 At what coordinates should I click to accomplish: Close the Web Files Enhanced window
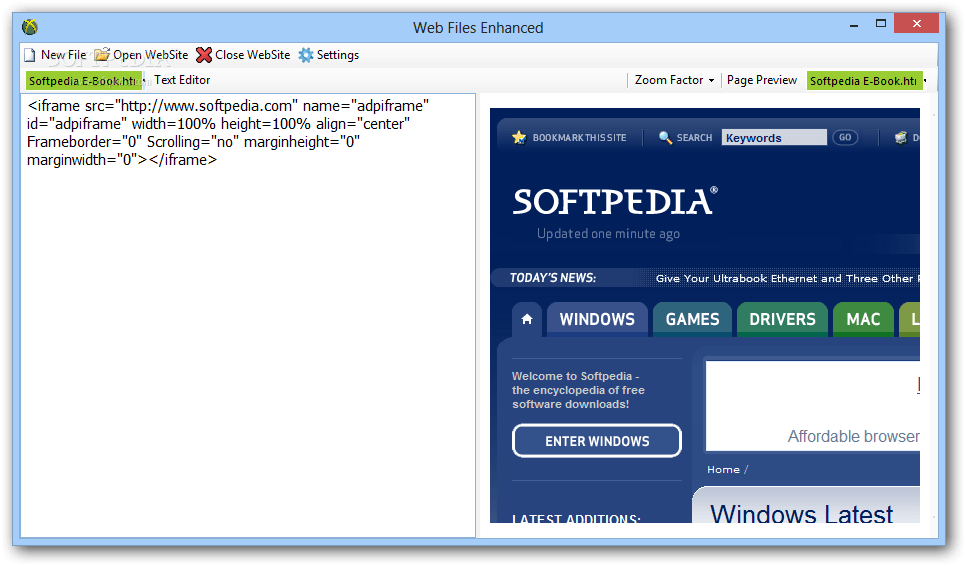[917, 23]
